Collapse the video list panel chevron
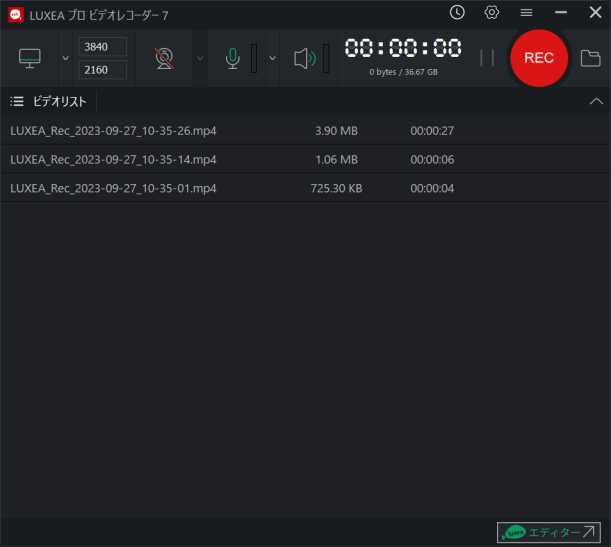The width and height of the screenshot is (611, 547). click(x=596, y=101)
